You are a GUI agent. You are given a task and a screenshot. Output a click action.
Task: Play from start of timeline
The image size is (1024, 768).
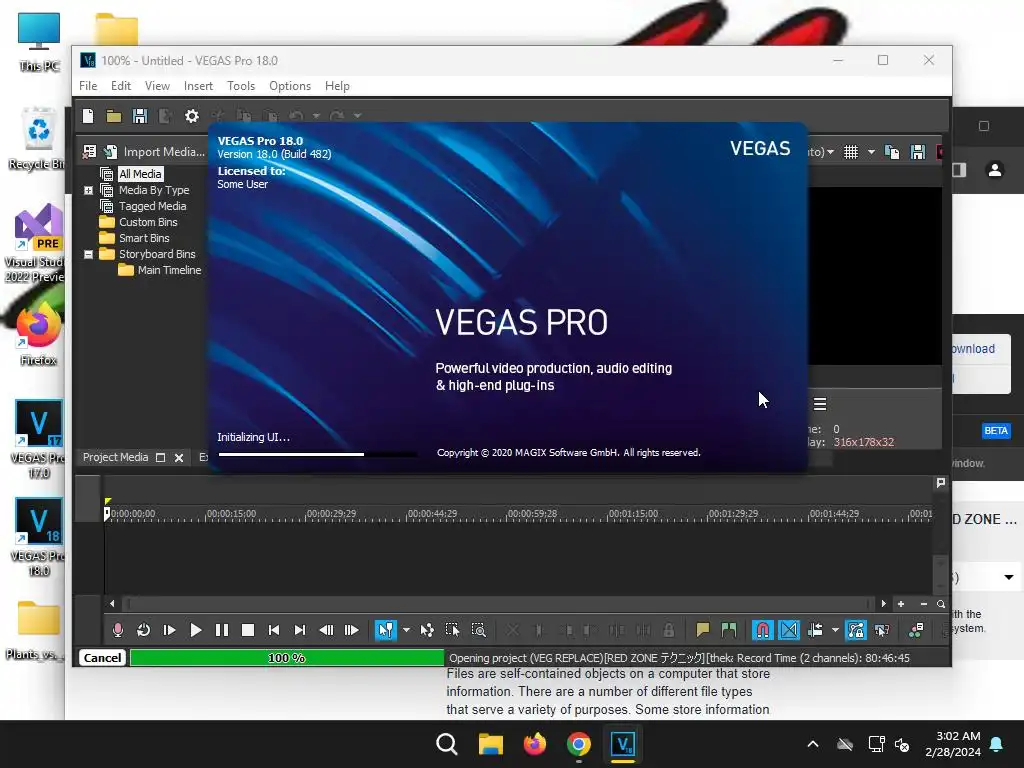[x=169, y=630]
